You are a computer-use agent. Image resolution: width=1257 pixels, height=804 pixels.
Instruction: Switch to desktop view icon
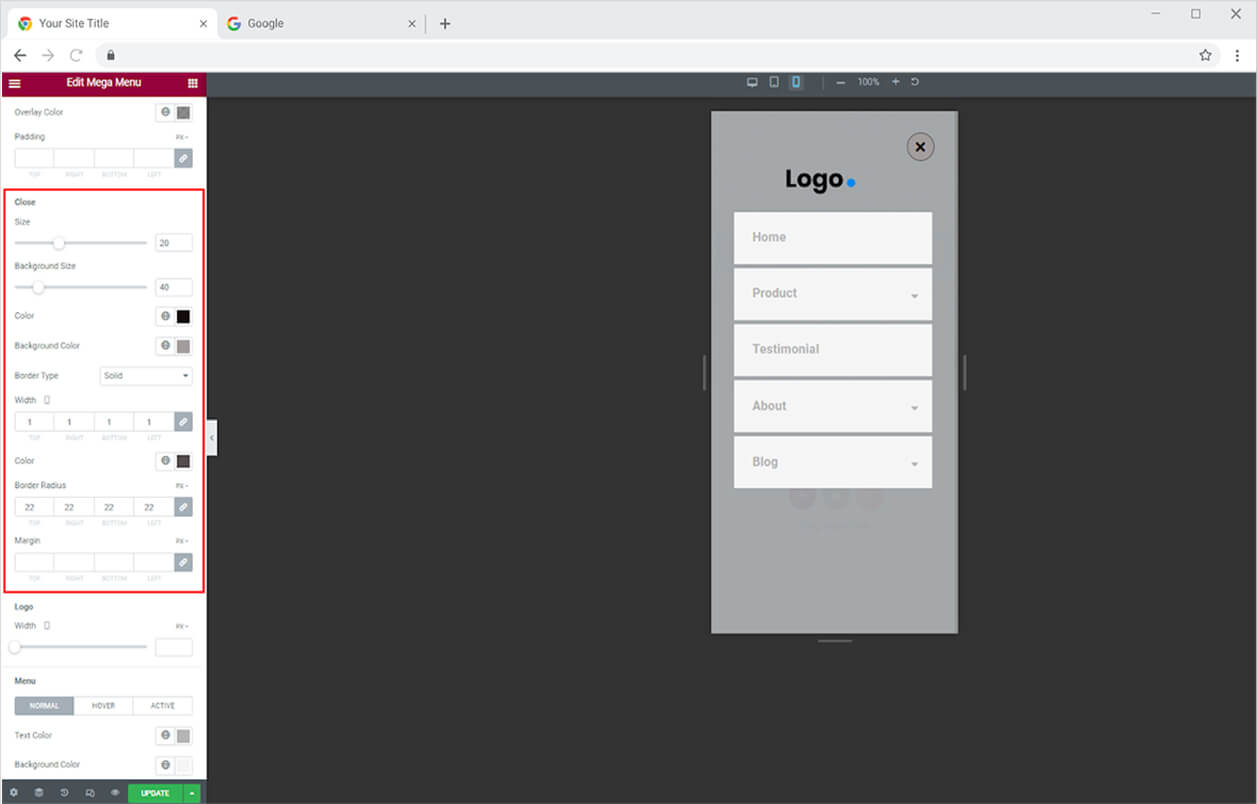[752, 82]
